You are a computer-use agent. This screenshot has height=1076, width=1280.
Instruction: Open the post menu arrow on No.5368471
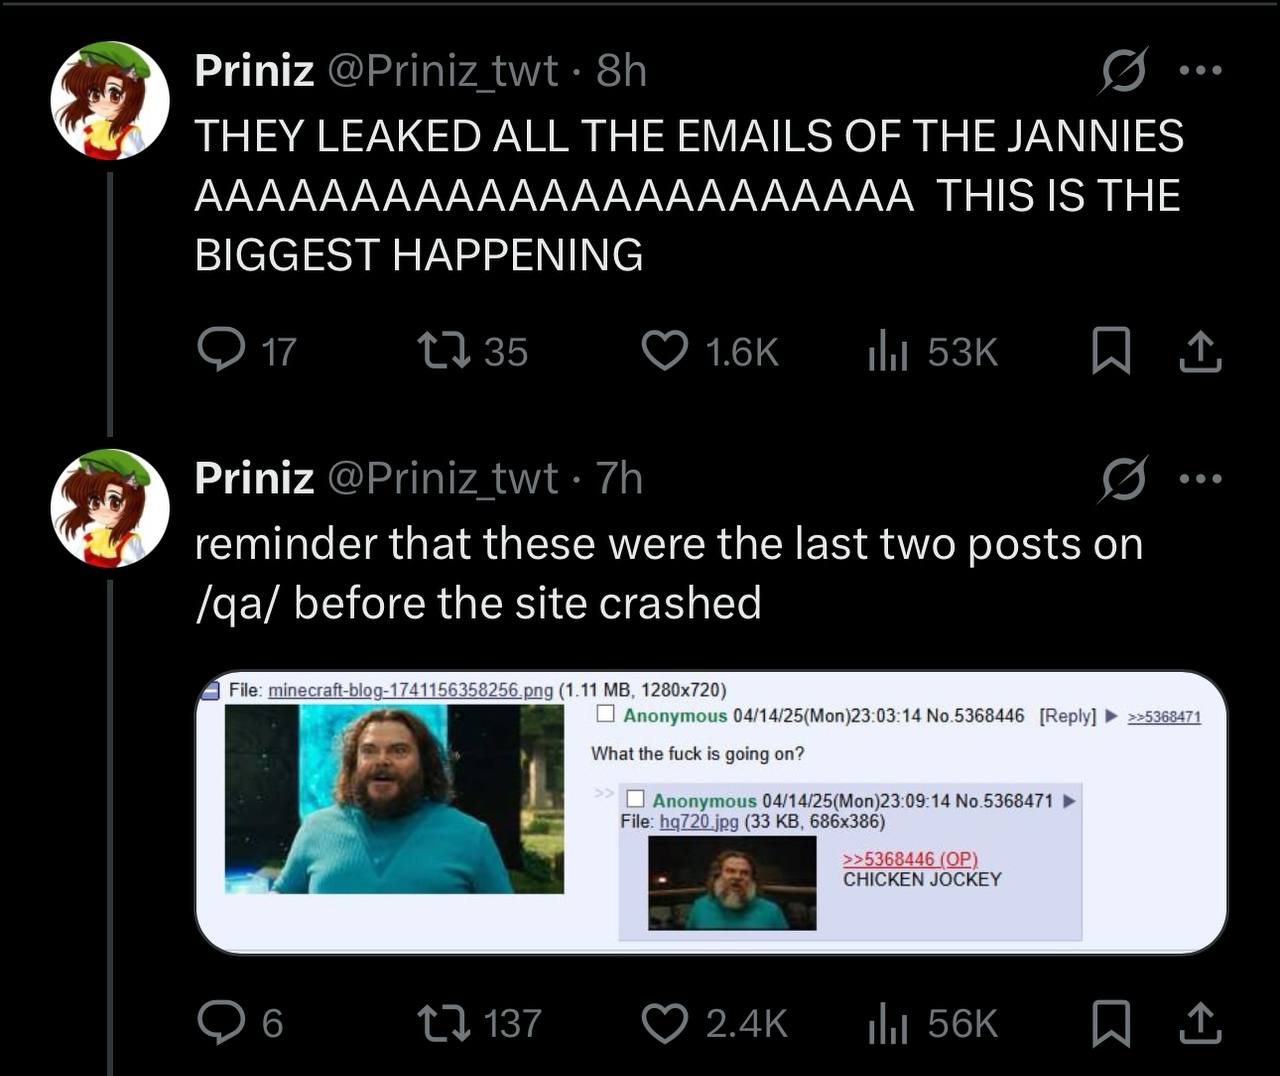pyautogui.click(x=1068, y=800)
